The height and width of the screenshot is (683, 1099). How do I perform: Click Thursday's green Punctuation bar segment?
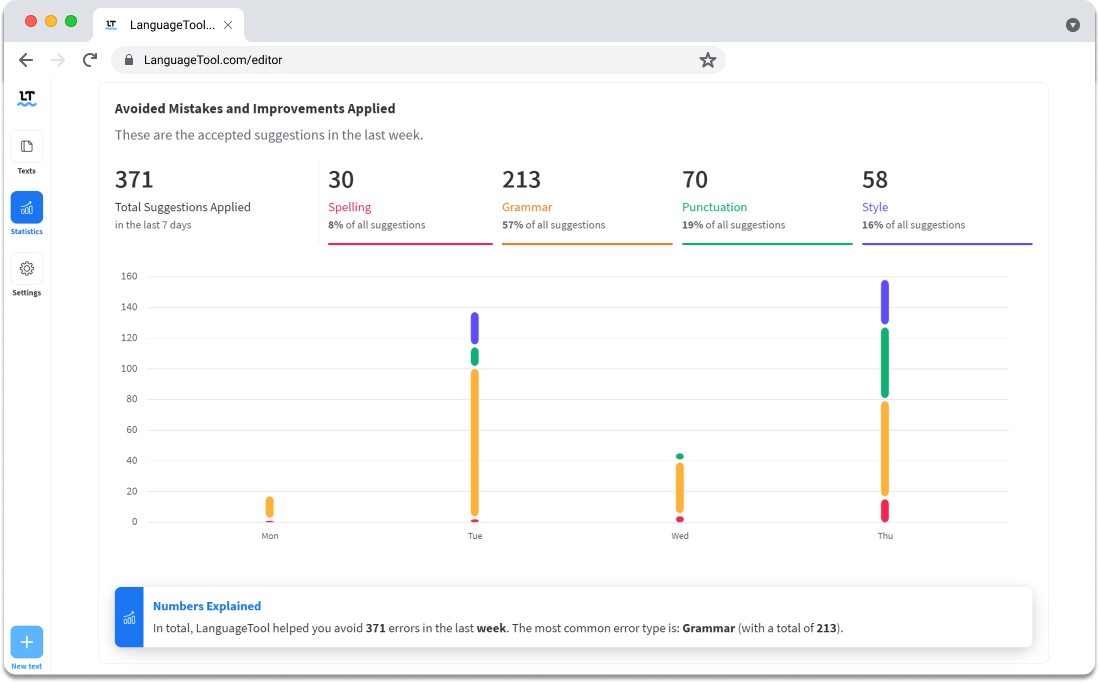885,363
